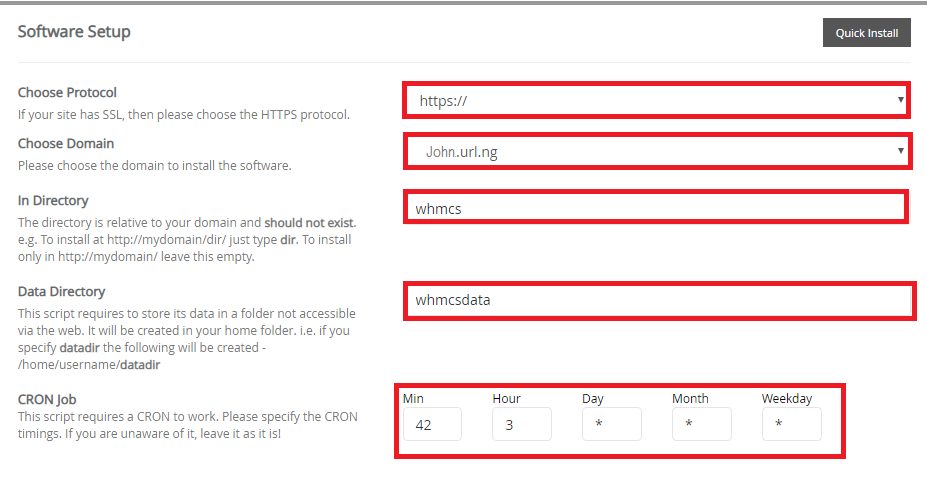Screen dimensions: 927x487
Task: Click the Month label above the CRON field
Action: coord(690,398)
